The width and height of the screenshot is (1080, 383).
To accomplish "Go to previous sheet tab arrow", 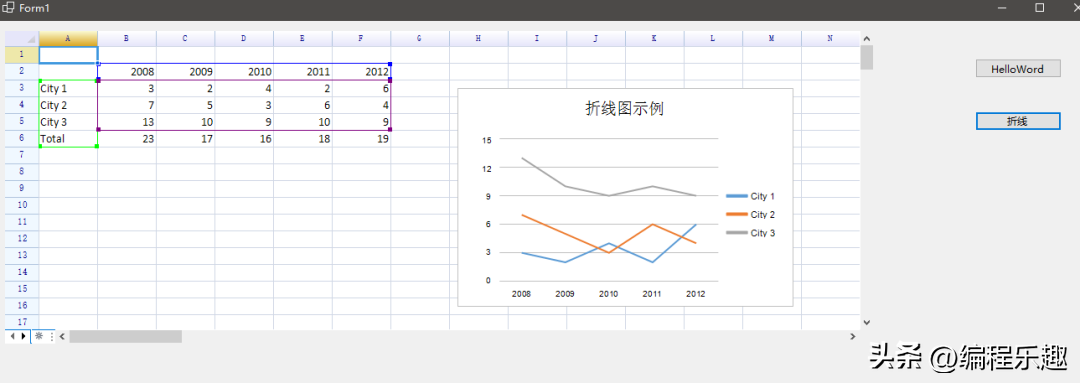I will click(13, 336).
